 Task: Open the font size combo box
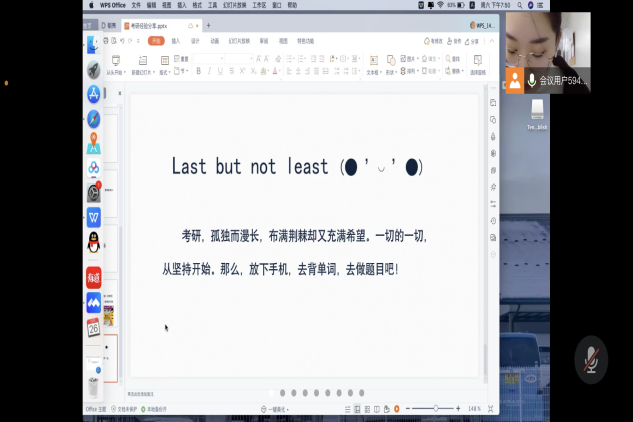coord(239,59)
